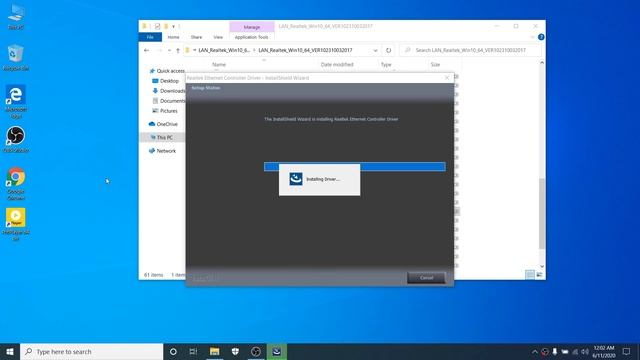The width and height of the screenshot is (640, 360).
Task: Click the Explorer vertical scrollbar
Action: (542, 213)
